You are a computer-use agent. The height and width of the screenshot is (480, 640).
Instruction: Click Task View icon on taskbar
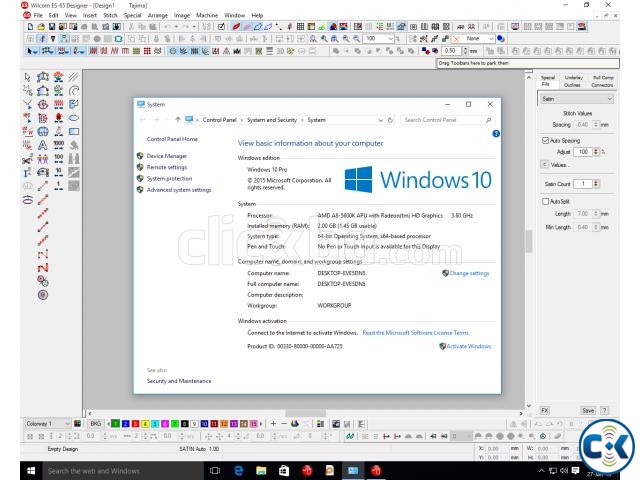(215, 471)
